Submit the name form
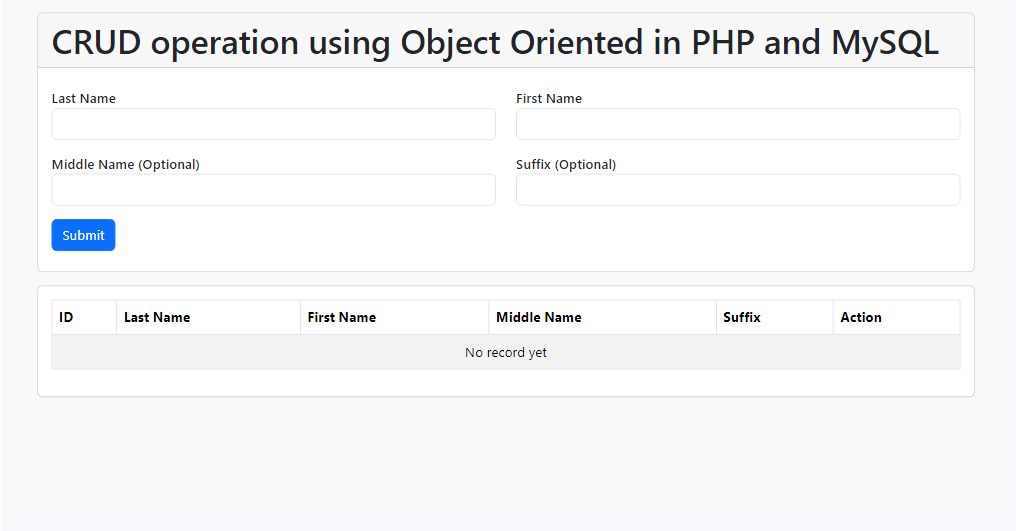 tap(84, 235)
